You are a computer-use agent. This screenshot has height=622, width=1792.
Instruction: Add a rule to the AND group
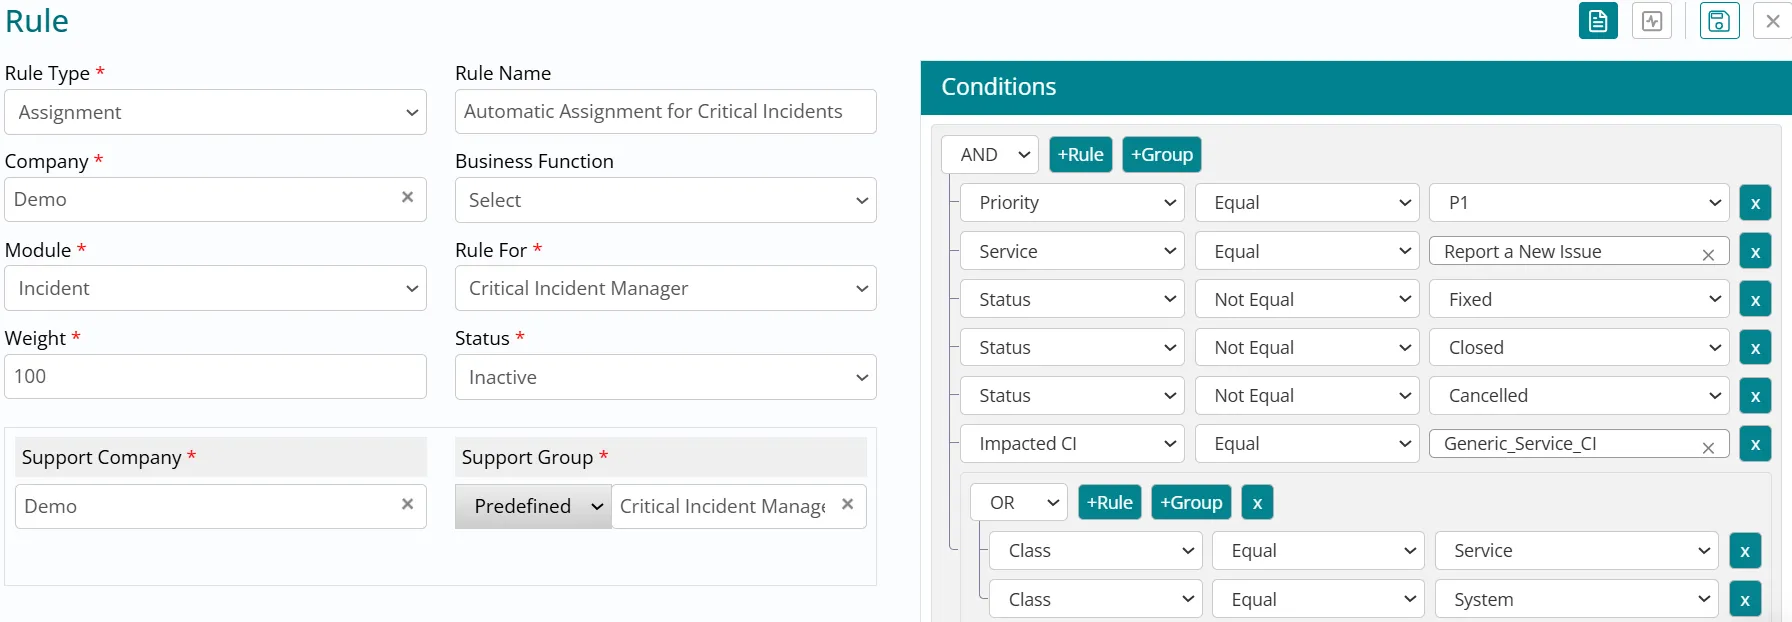pyautogui.click(x=1080, y=155)
